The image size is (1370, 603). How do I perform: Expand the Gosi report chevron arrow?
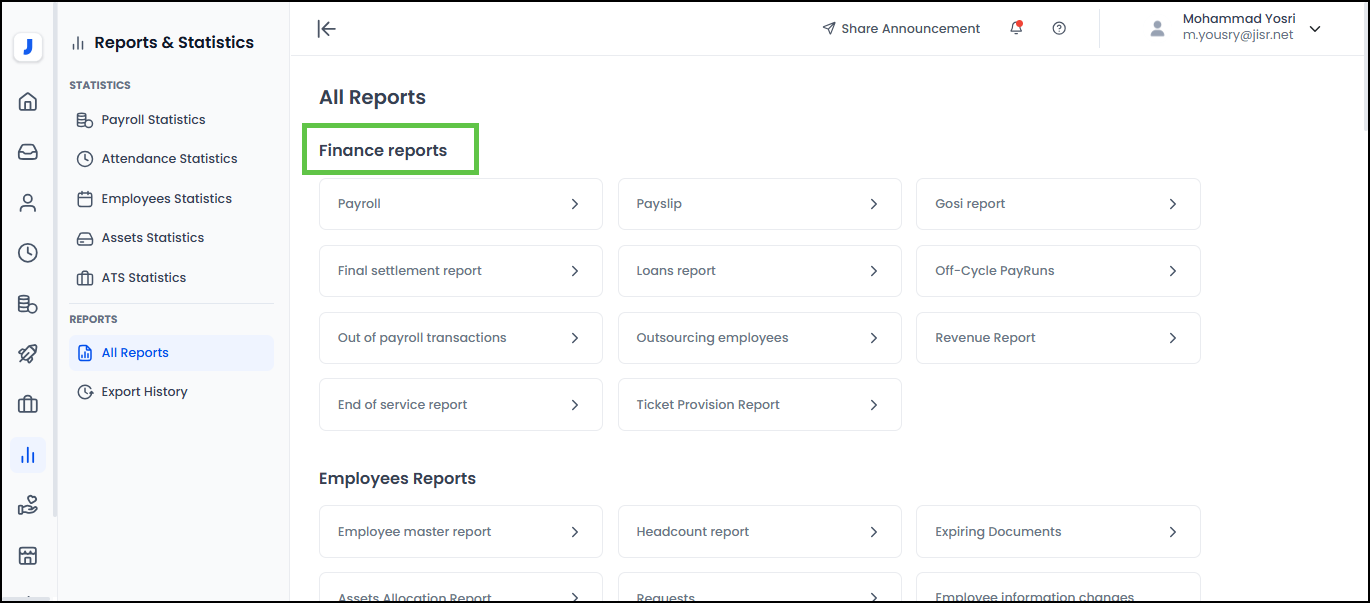(x=1173, y=204)
